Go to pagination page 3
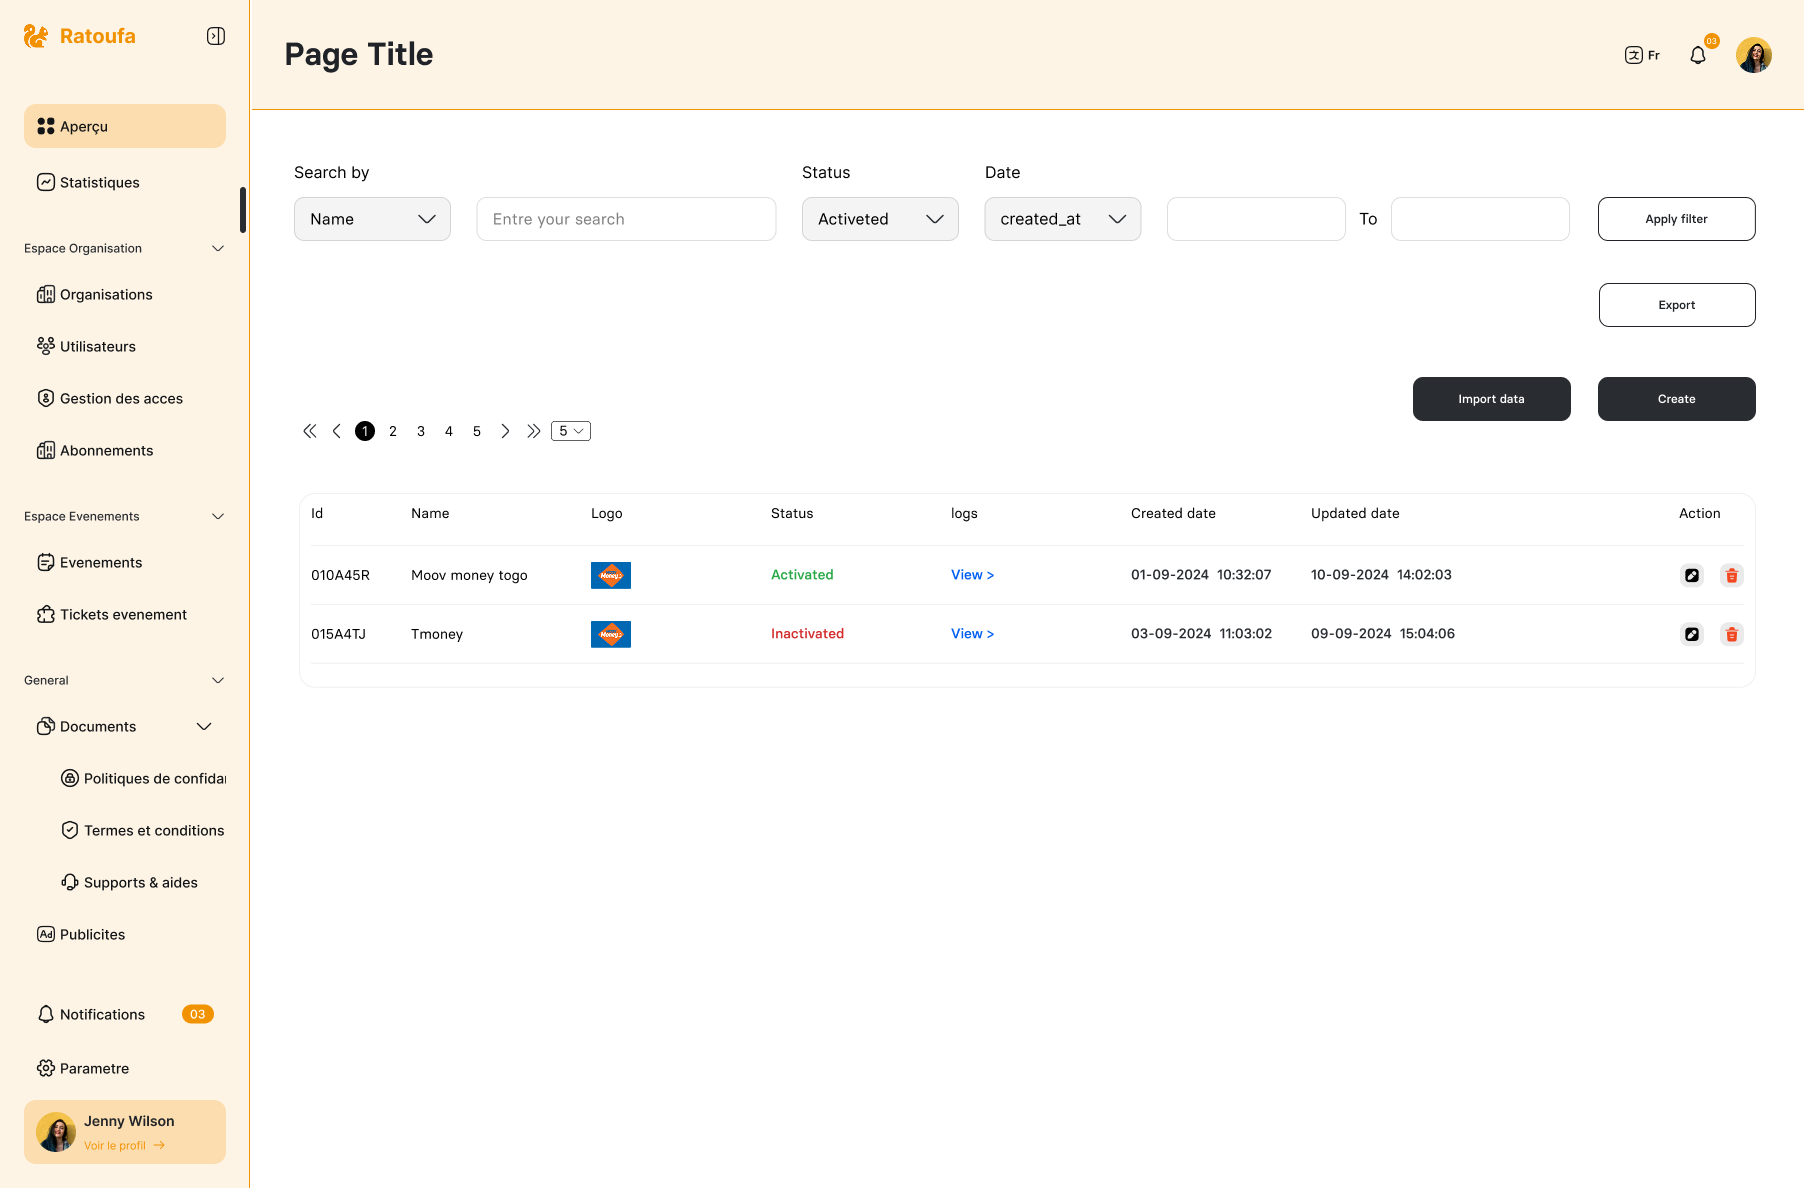This screenshot has width=1804, height=1188. pos(421,431)
